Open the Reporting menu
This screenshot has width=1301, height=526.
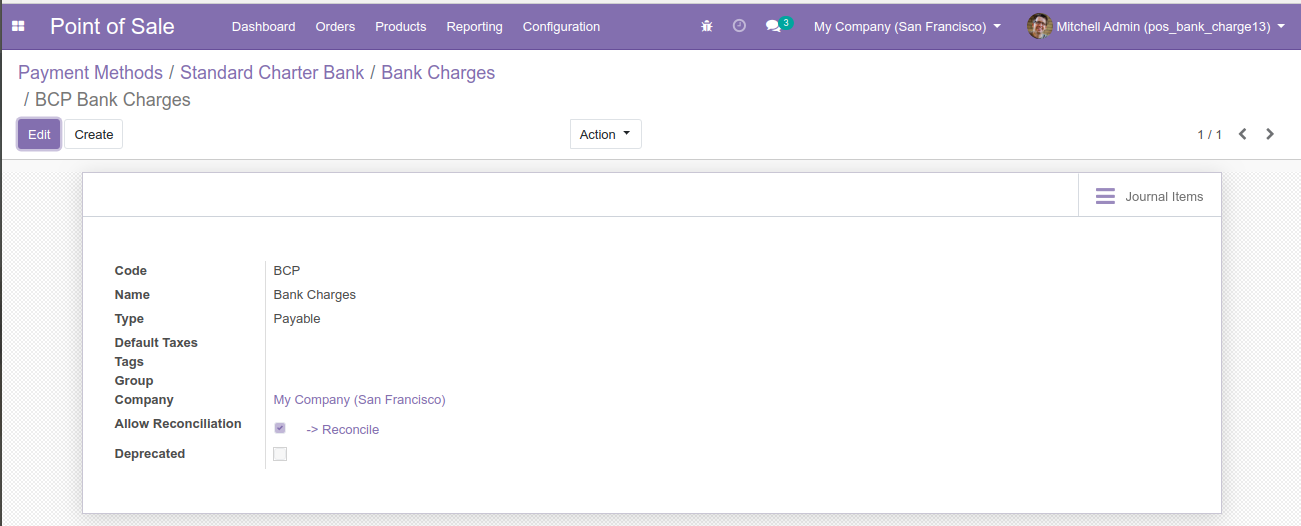point(475,26)
